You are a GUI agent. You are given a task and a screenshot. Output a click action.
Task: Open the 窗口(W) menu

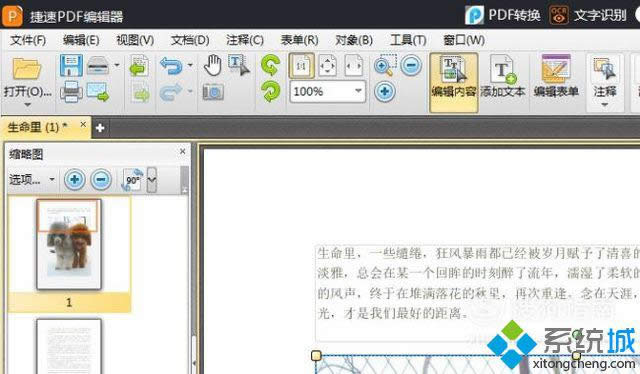[464, 40]
